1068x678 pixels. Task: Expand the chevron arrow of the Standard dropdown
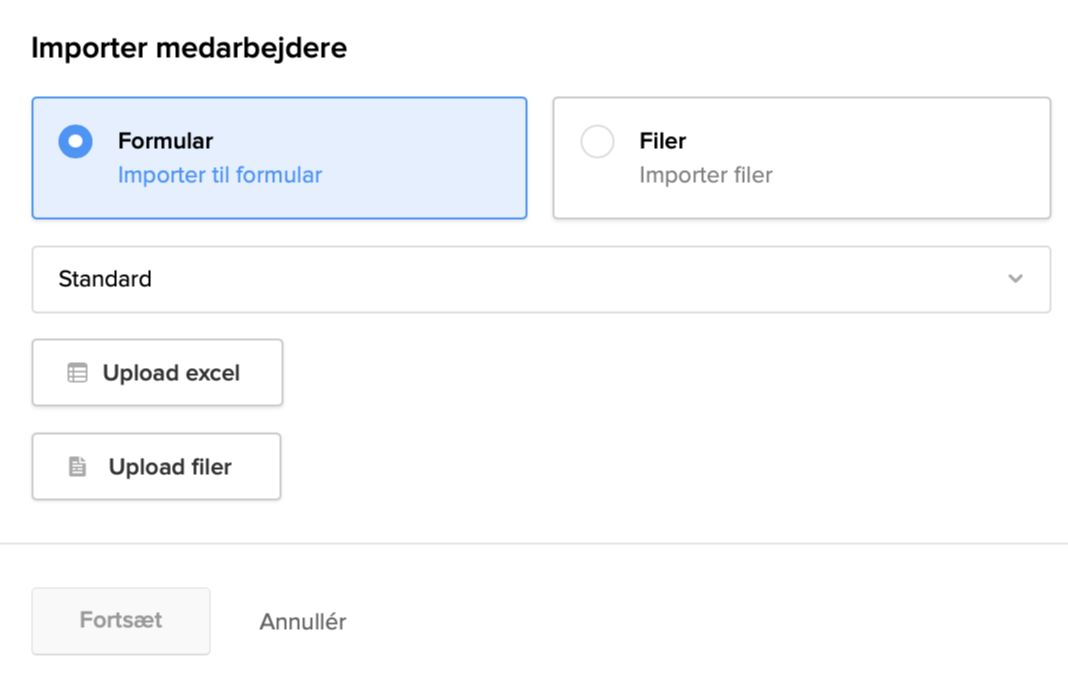tap(1015, 279)
